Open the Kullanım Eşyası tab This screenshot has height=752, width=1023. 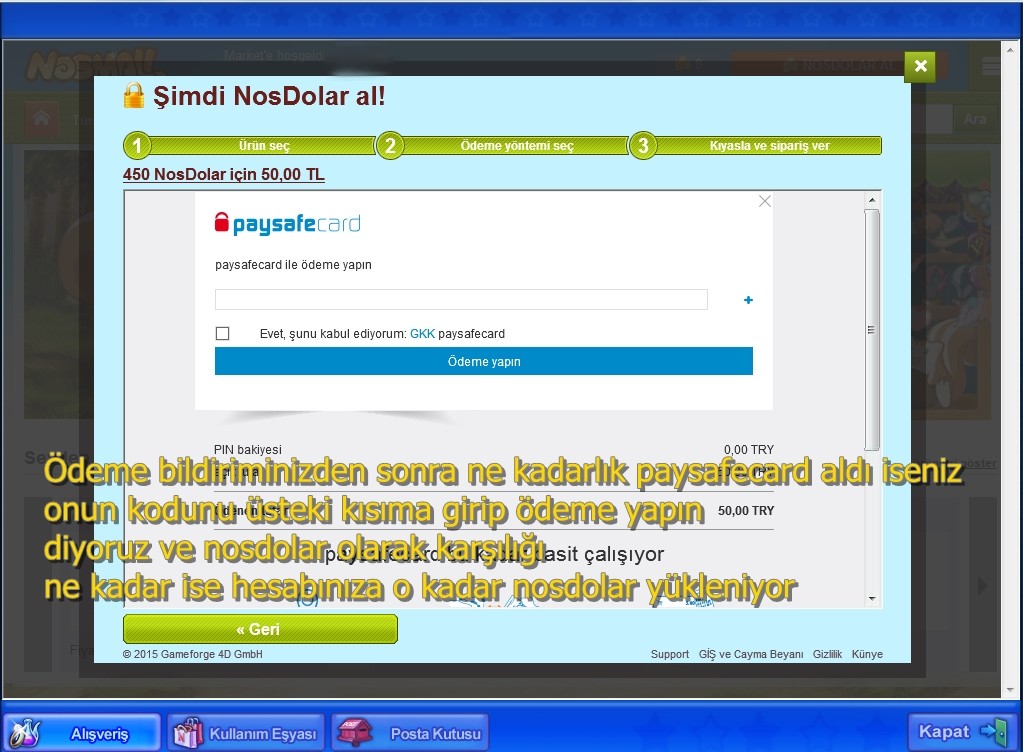click(x=247, y=733)
